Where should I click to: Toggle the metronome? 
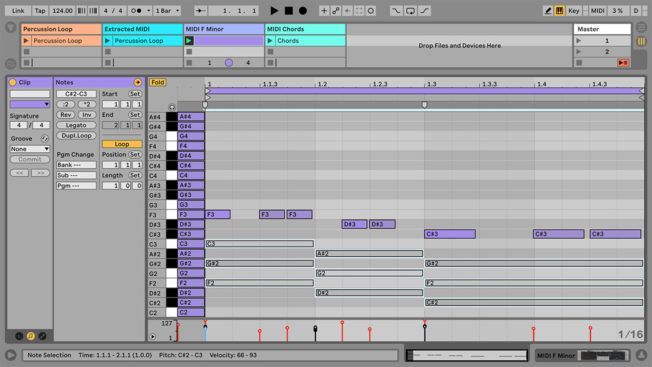click(136, 10)
